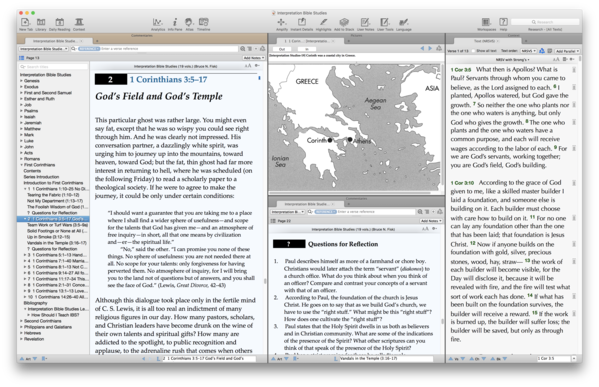
Task: Adjust text size in main commentary pane
Action: [248, 66]
